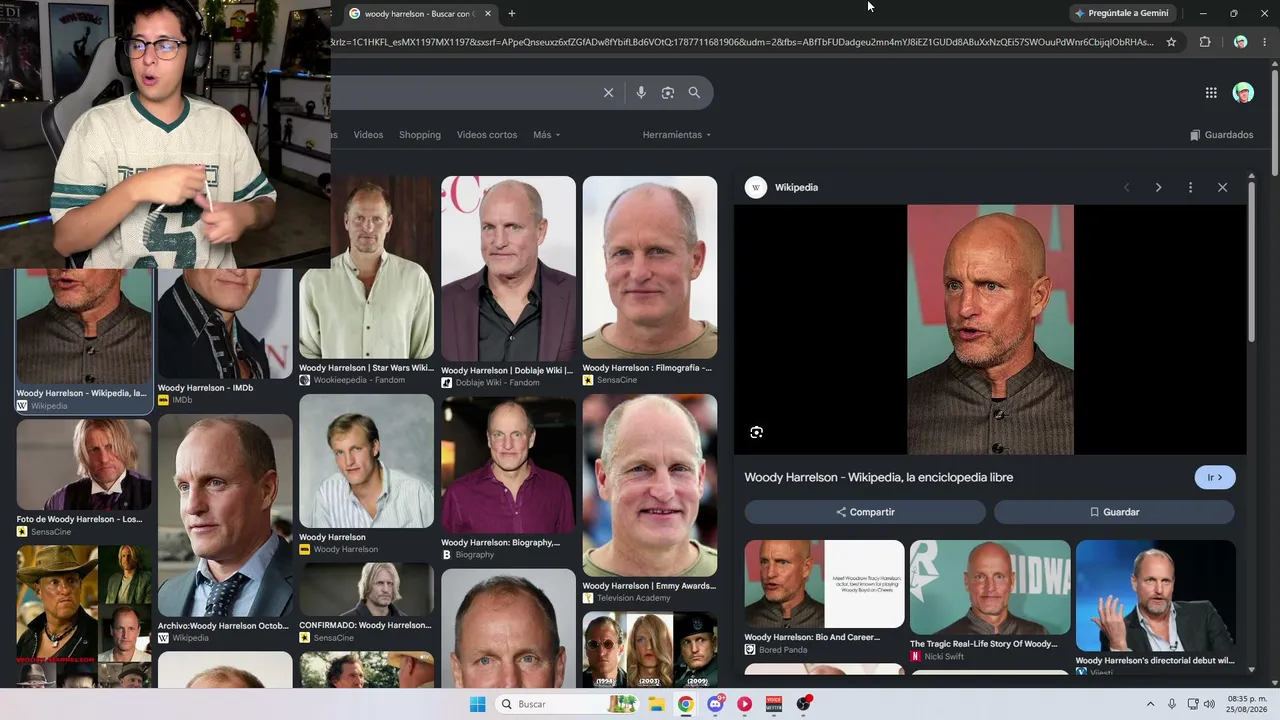Image resolution: width=1280 pixels, height=720 pixels.
Task: Show the next image in the preview panel
Action: (x=1158, y=188)
